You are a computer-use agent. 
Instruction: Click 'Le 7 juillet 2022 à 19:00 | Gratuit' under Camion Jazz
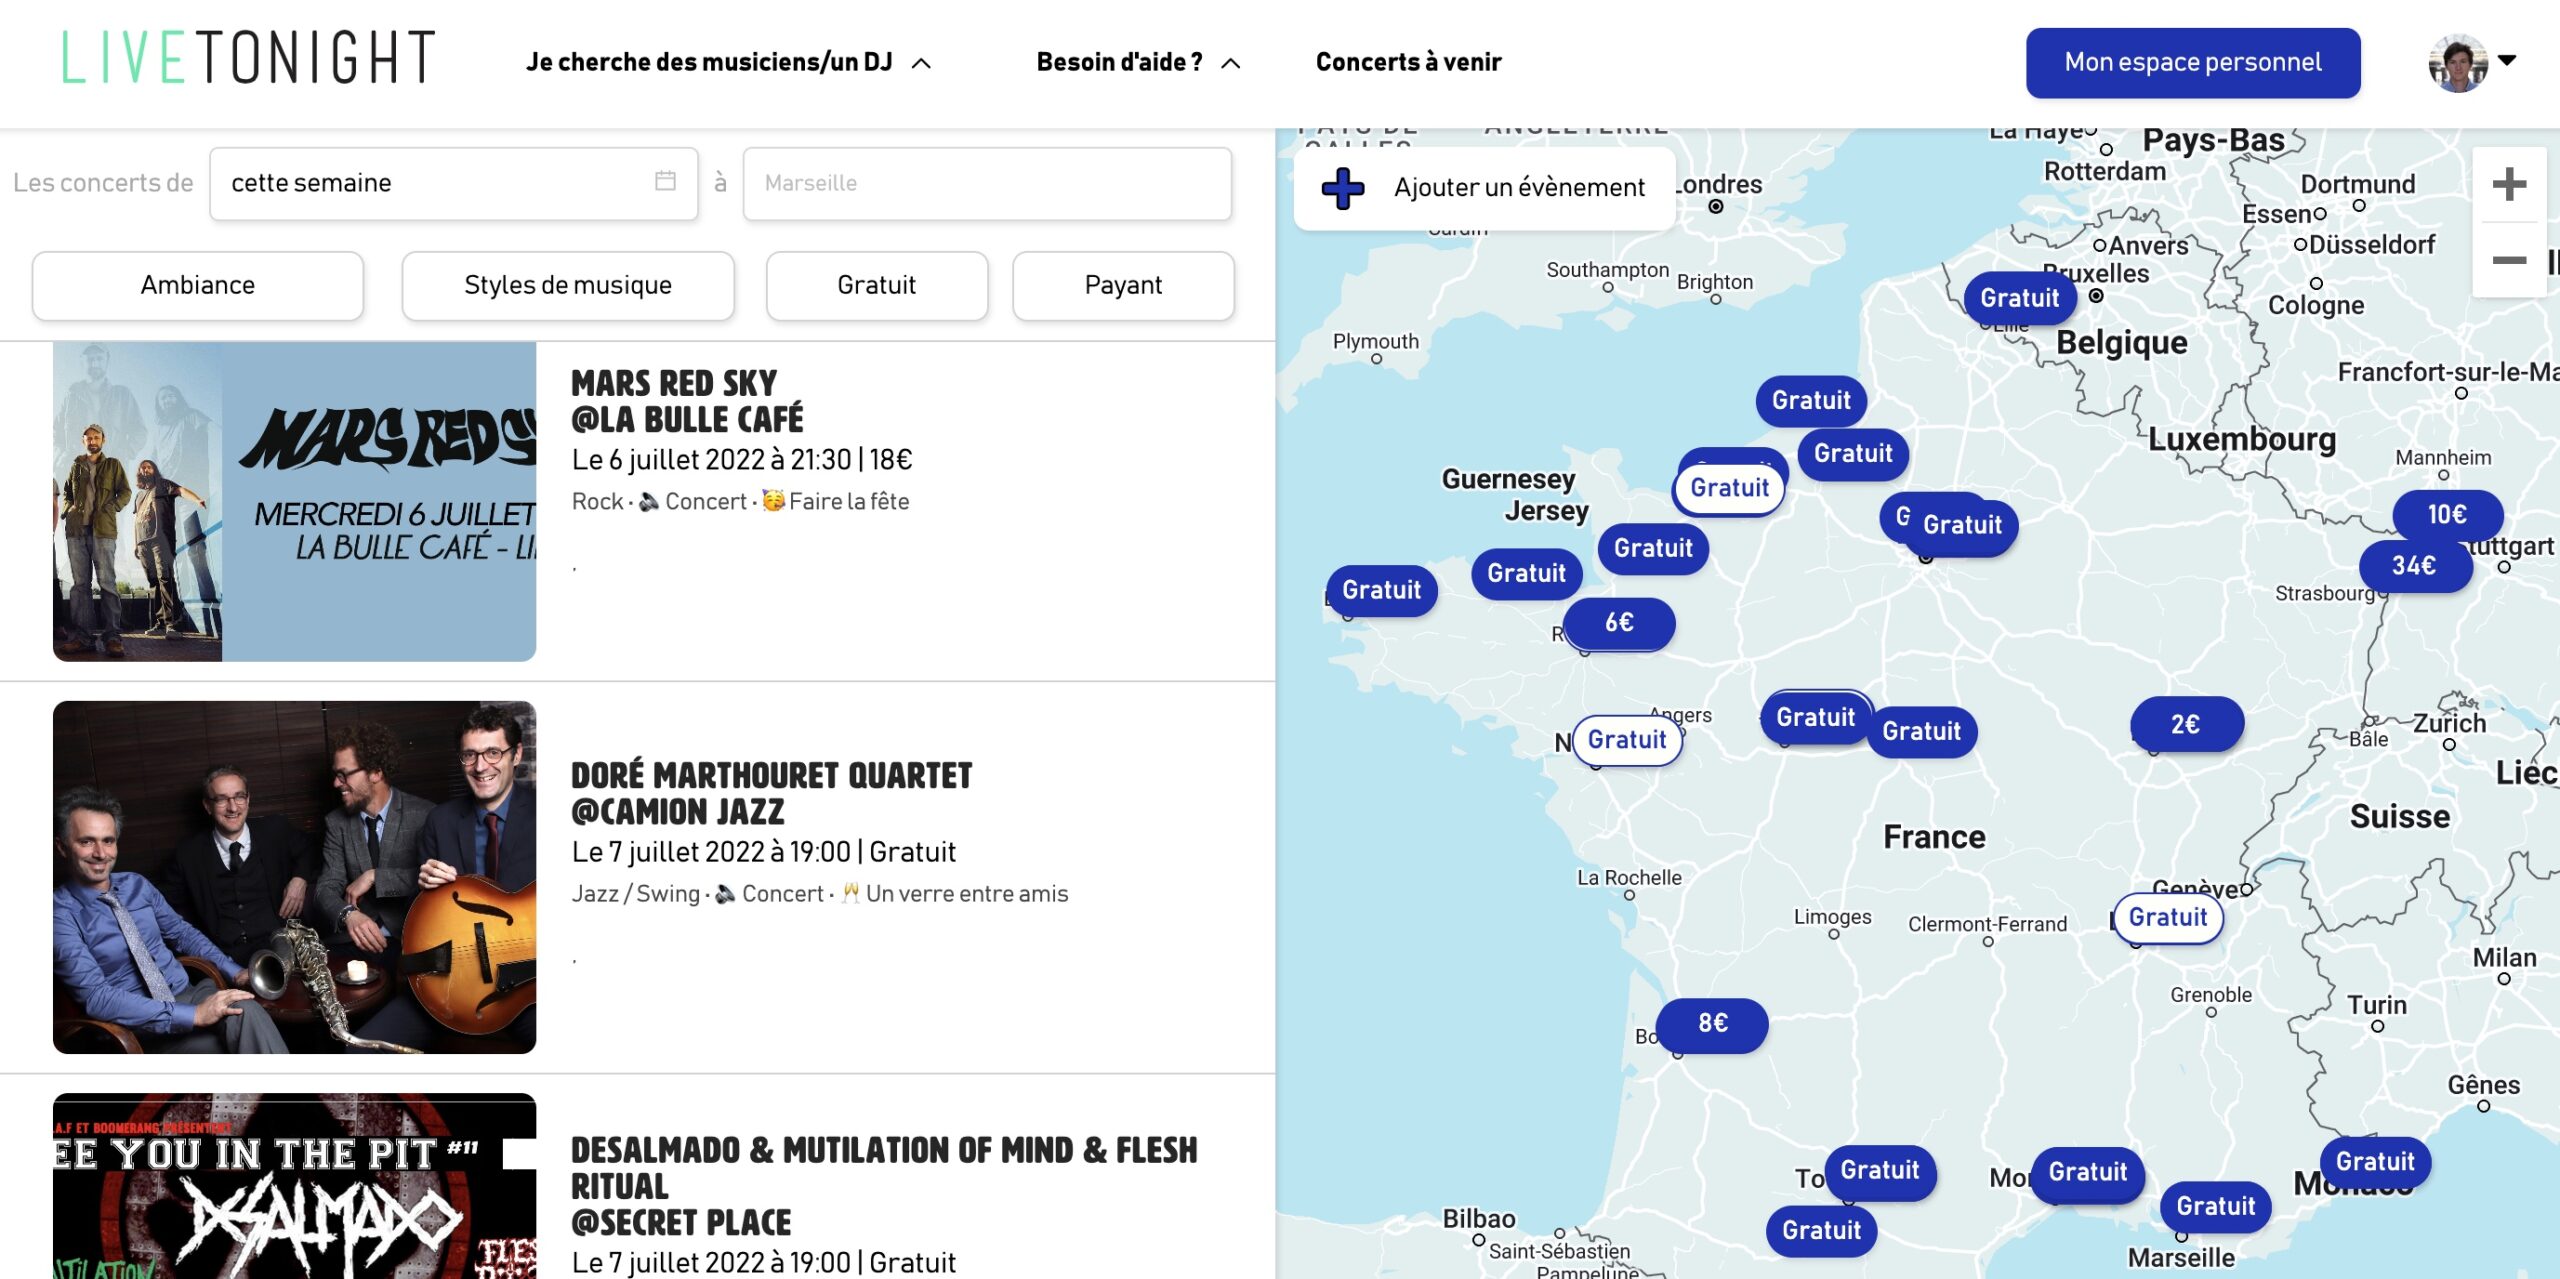click(x=763, y=852)
